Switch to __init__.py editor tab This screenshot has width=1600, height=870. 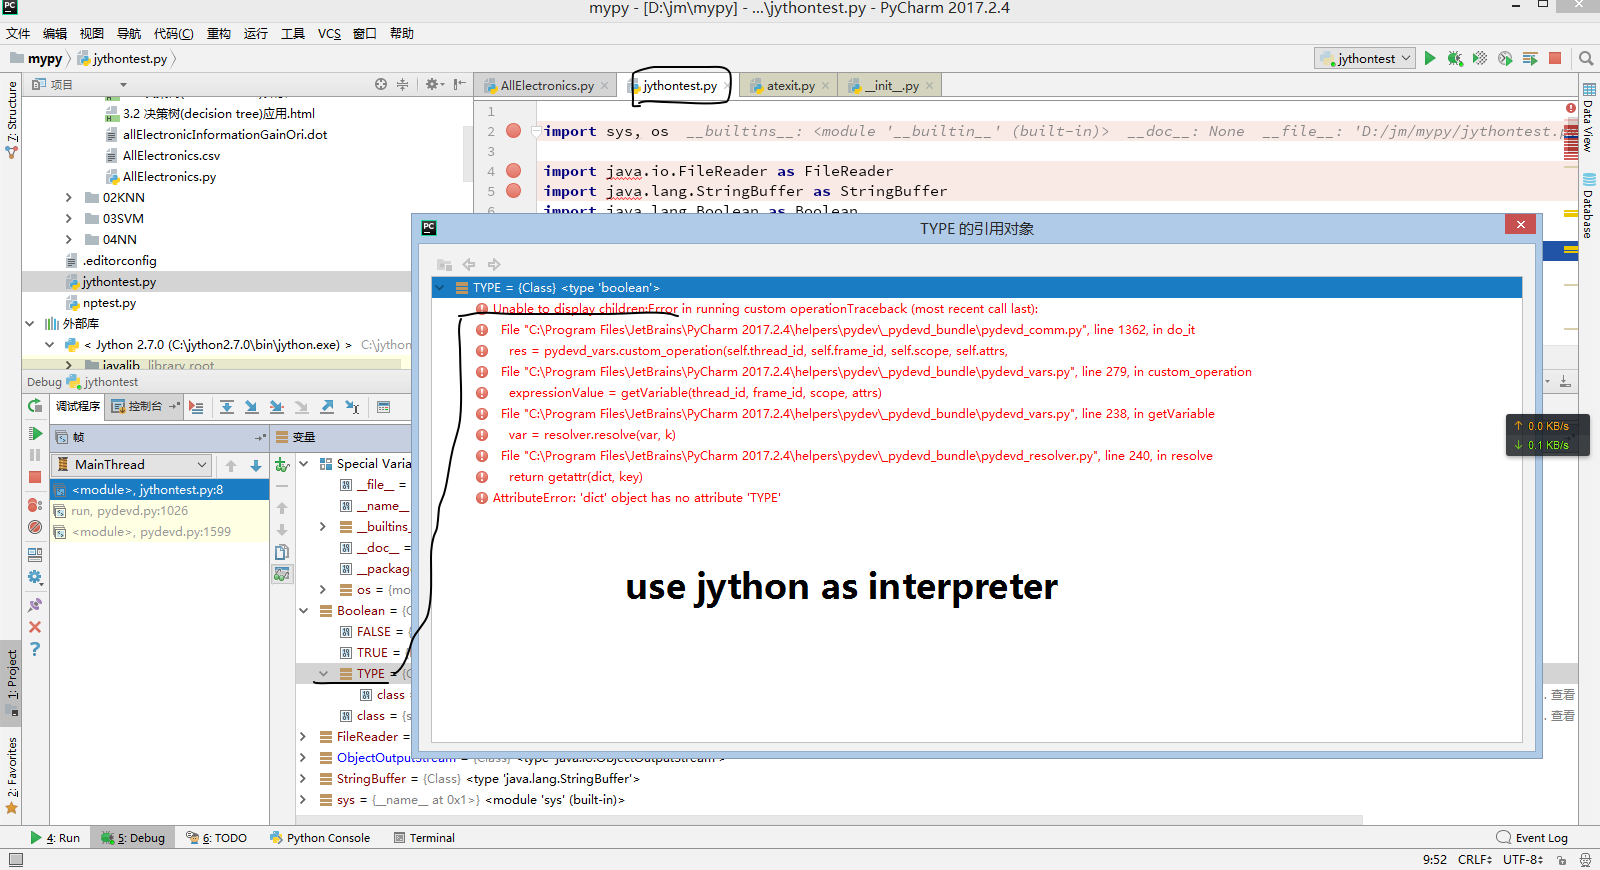[x=890, y=86]
